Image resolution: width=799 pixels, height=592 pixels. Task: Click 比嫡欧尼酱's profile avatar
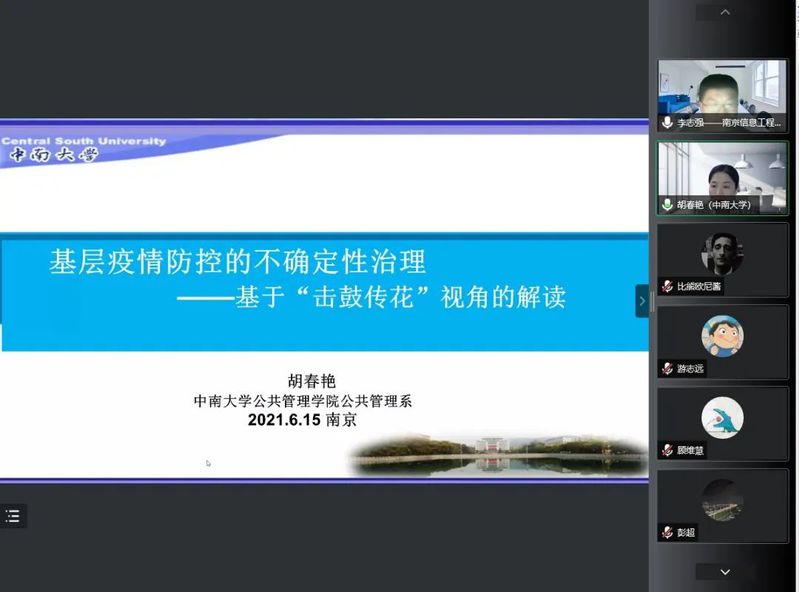pos(722,253)
